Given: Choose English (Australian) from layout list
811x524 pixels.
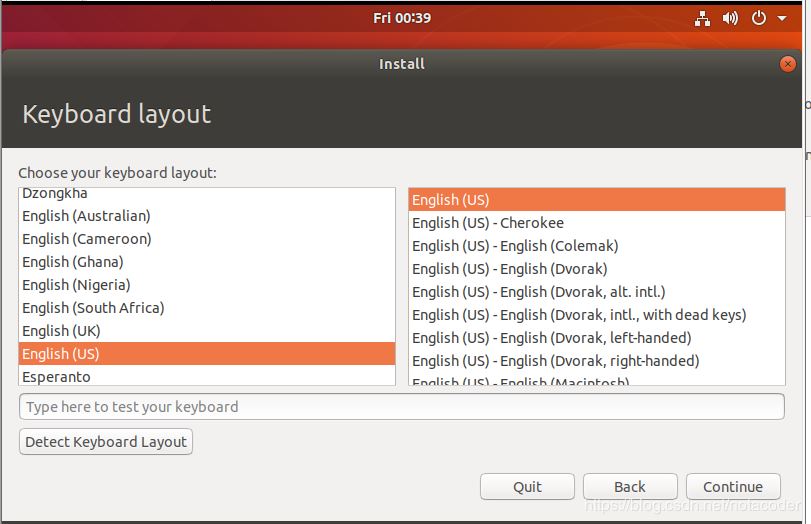Looking at the screenshot, I should (x=86, y=216).
